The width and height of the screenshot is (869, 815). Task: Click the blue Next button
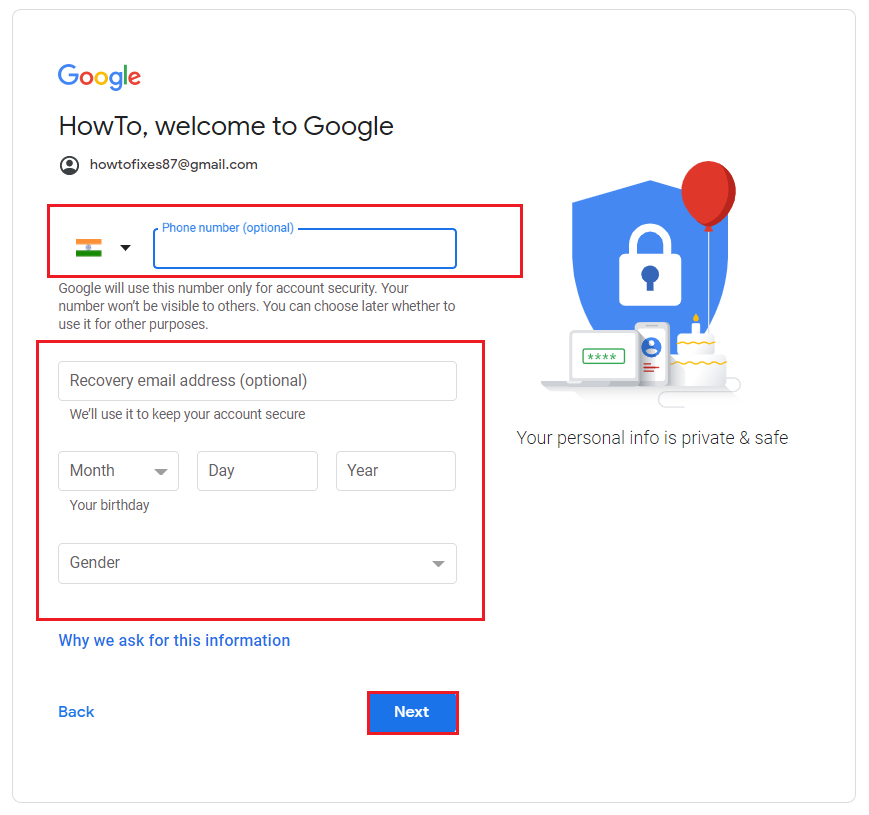413,713
